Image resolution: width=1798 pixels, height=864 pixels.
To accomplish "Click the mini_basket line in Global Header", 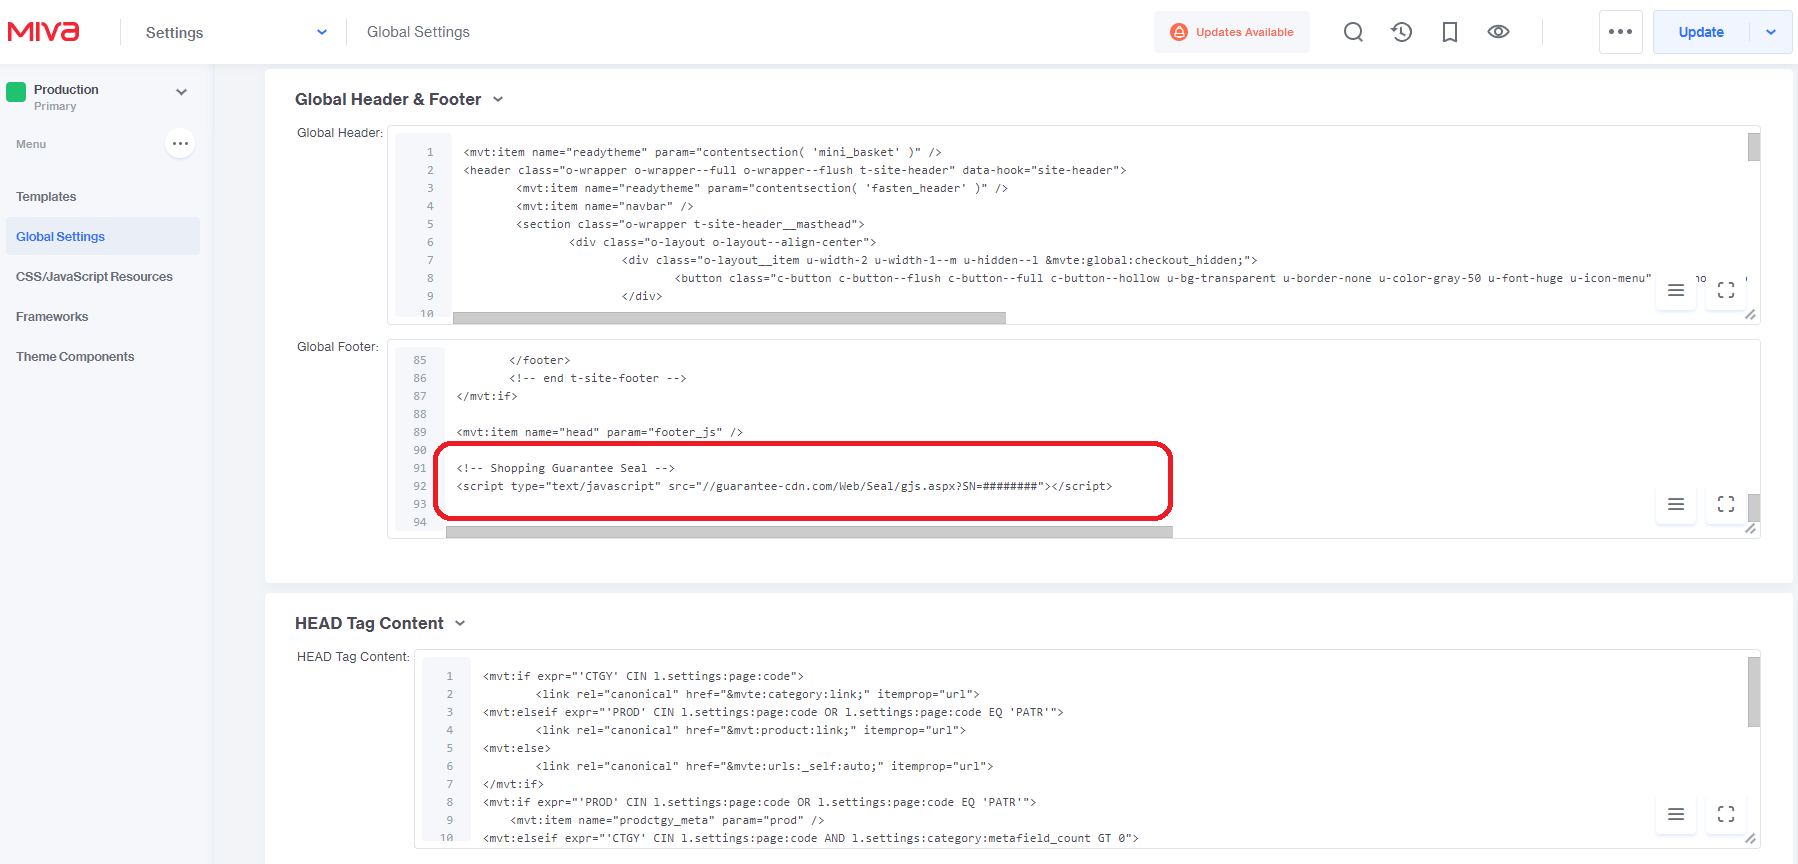I will pos(702,152).
